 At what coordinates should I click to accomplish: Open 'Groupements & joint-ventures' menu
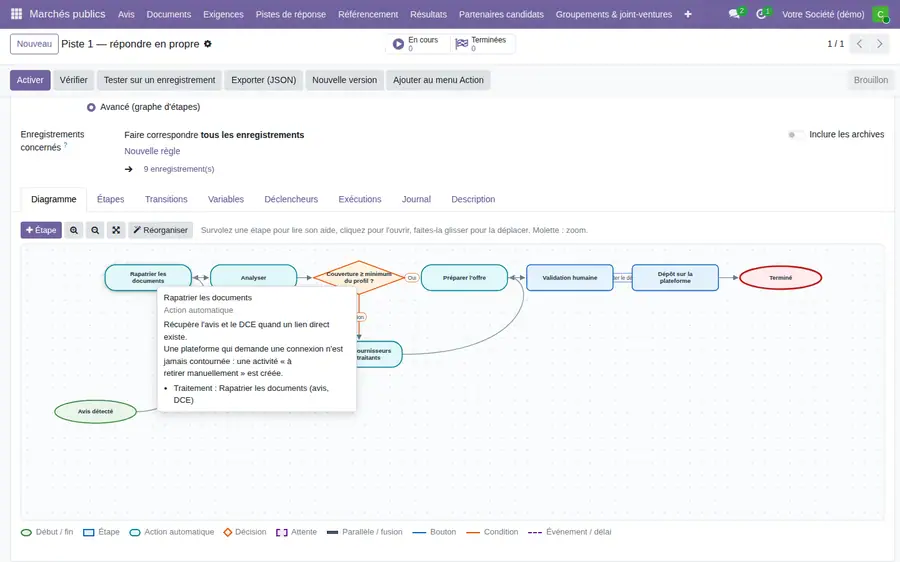pos(614,14)
